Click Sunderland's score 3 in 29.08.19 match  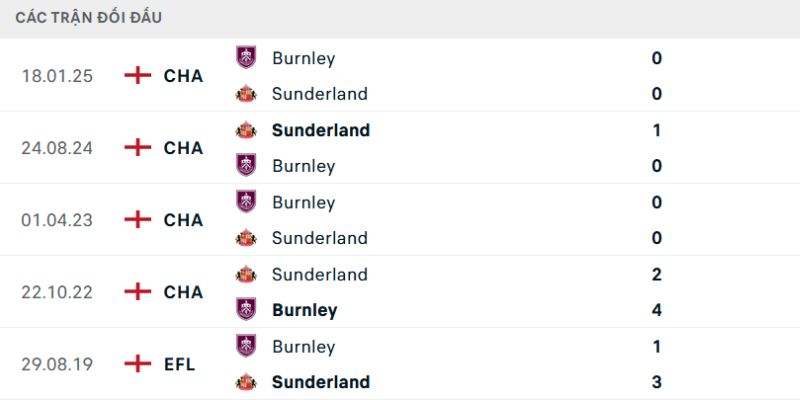click(657, 382)
